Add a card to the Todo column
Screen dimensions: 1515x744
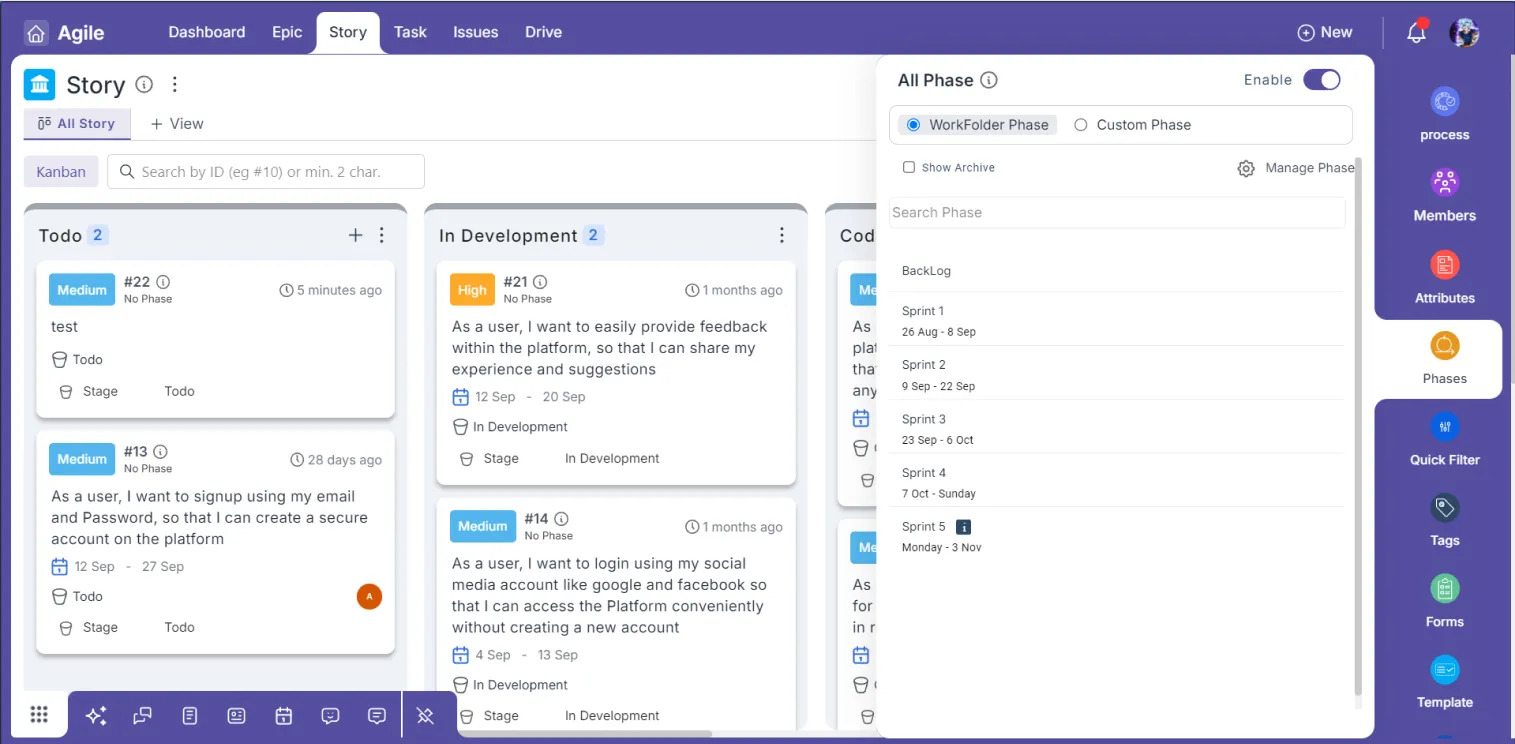(x=355, y=235)
